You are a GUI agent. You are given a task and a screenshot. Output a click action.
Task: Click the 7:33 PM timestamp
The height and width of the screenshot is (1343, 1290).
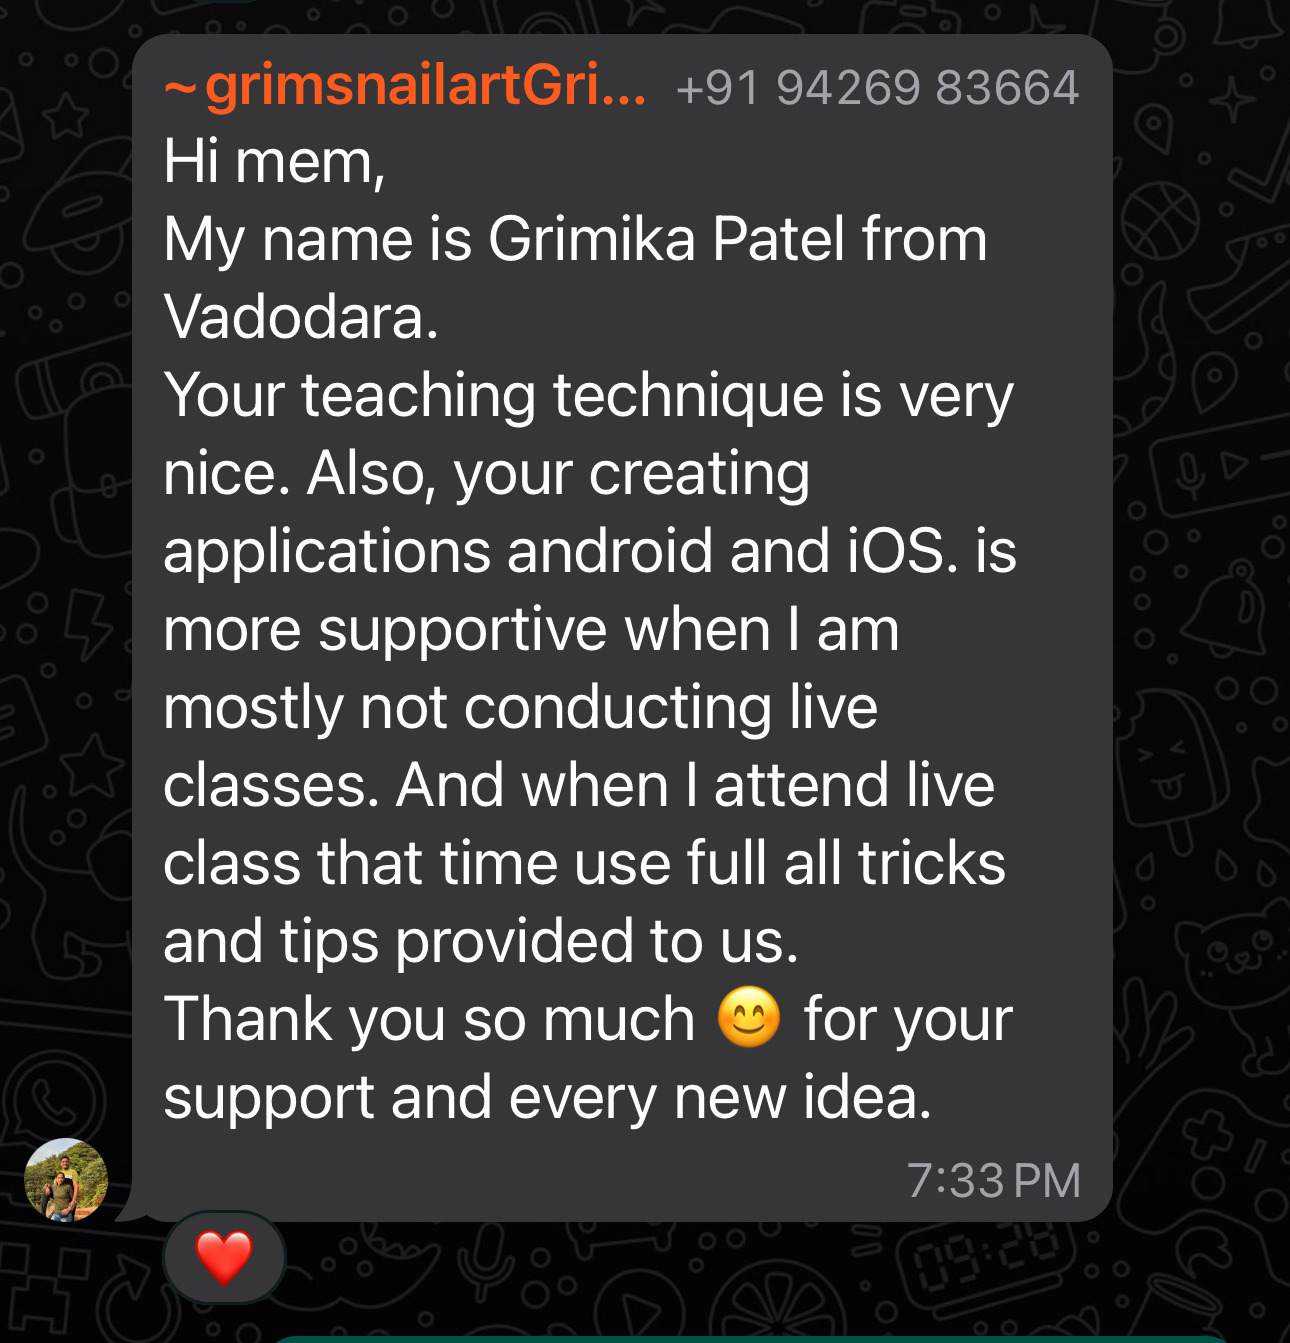tap(994, 1181)
